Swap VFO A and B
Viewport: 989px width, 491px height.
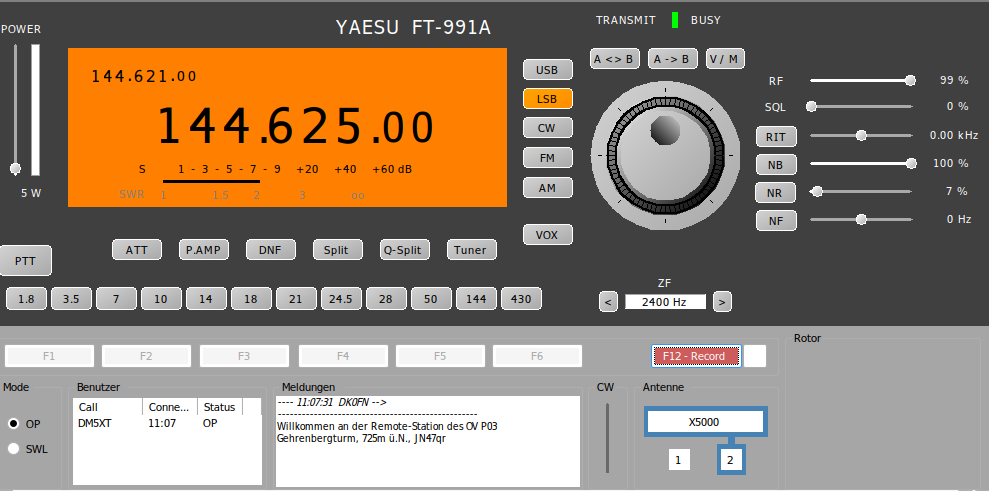[615, 59]
